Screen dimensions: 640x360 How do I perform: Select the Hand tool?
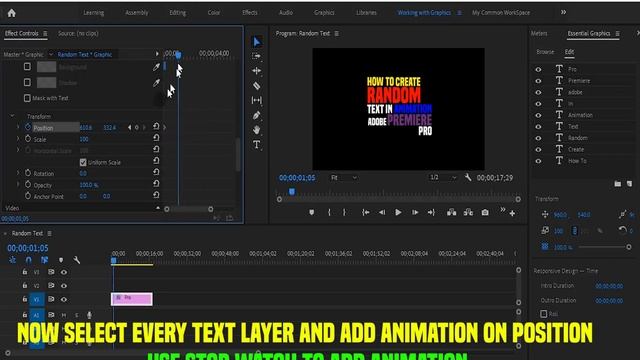(x=257, y=130)
